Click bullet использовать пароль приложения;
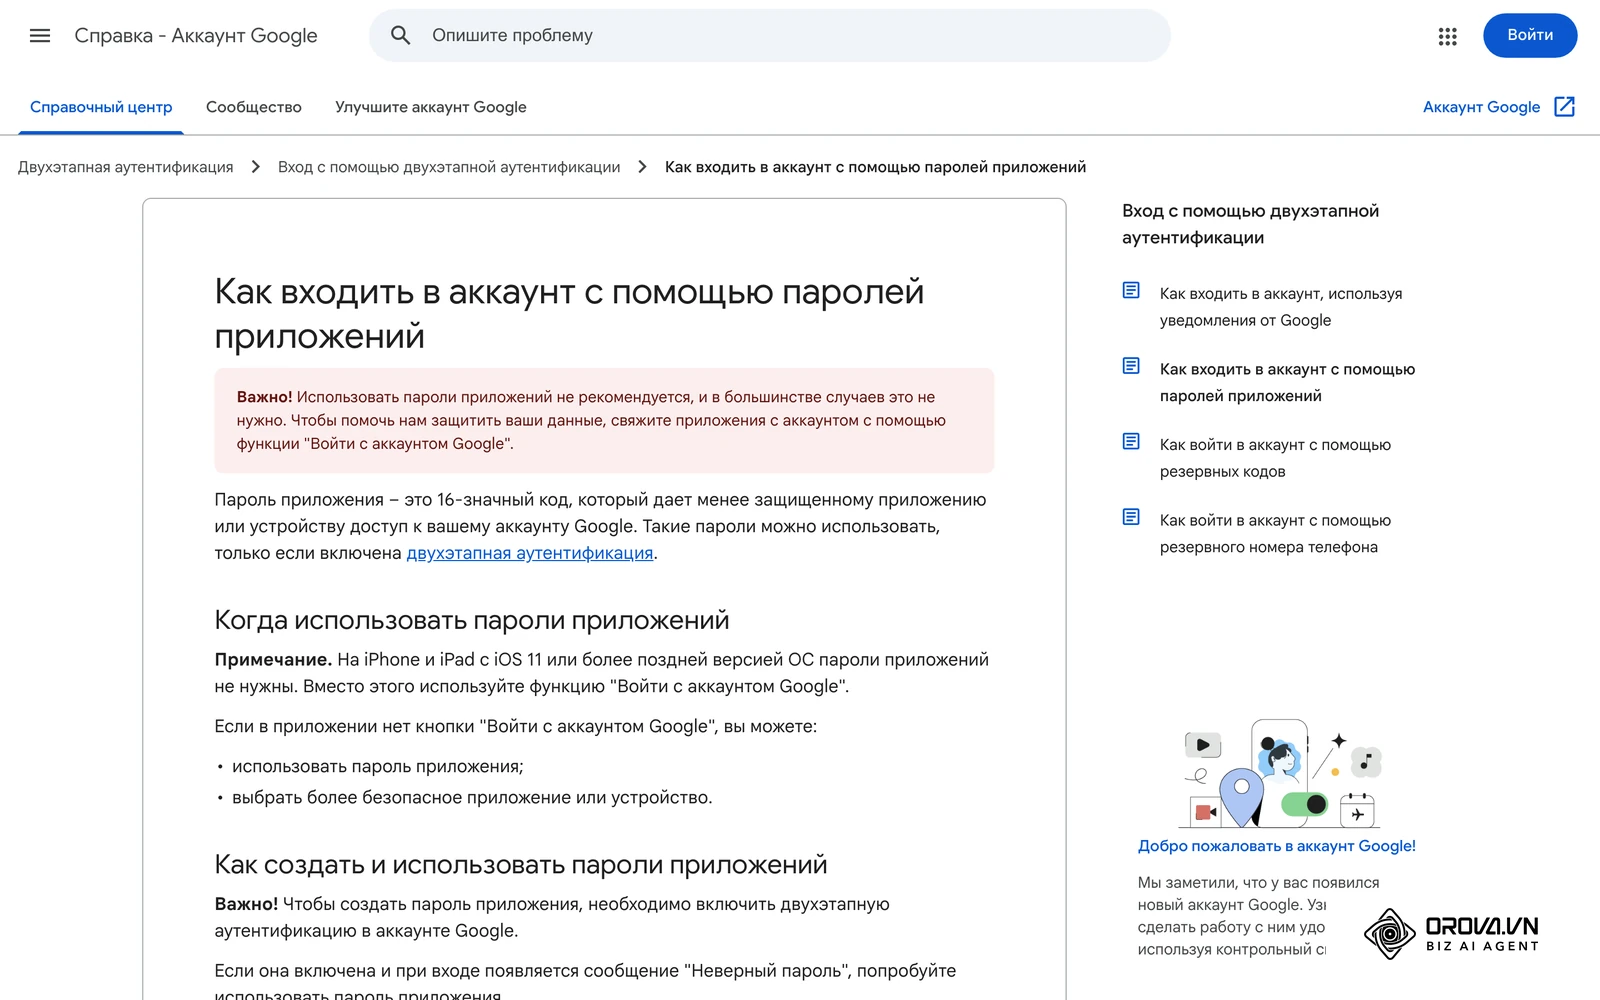The width and height of the screenshot is (1600, 1000). [378, 766]
